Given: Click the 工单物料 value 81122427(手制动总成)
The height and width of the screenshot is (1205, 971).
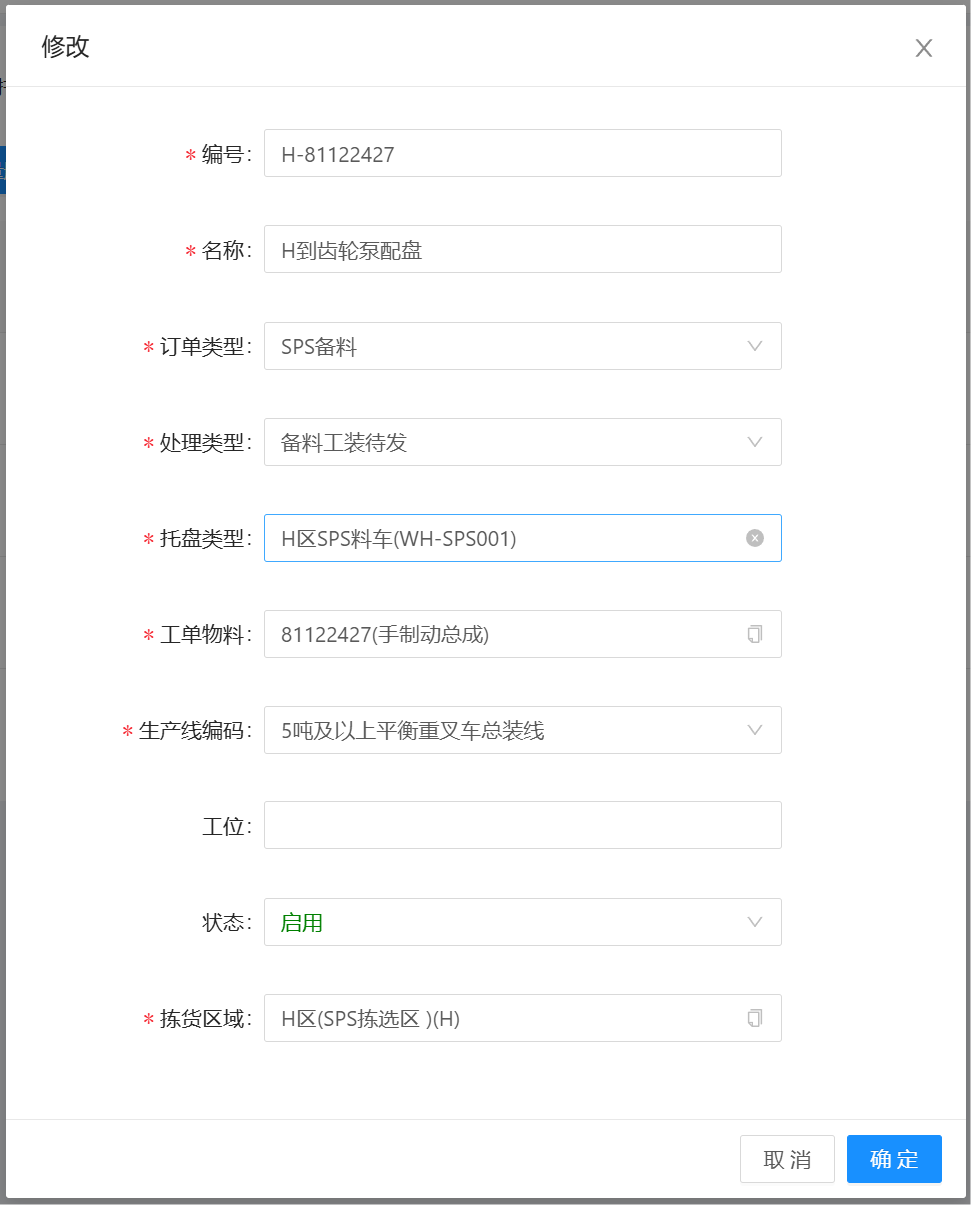Looking at the screenshot, I should point(385,635).
